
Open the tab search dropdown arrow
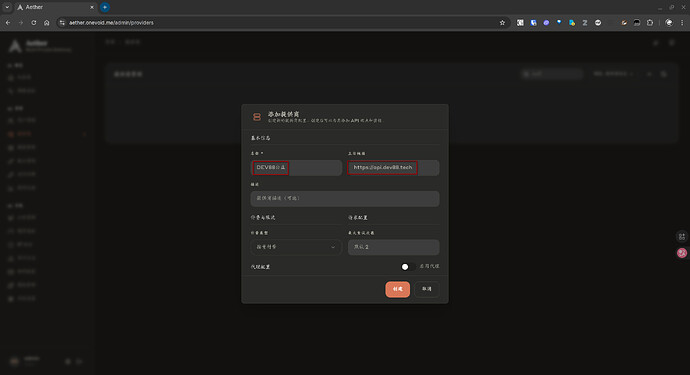[7, 7]
